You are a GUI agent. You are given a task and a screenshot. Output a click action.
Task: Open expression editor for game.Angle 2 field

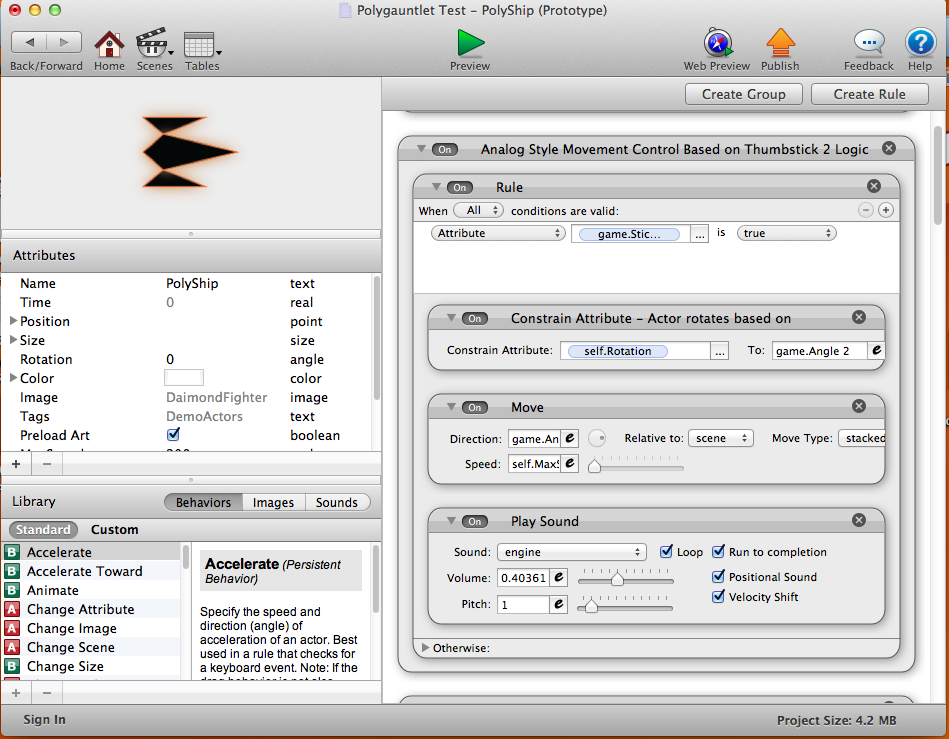tap(876, 351)
